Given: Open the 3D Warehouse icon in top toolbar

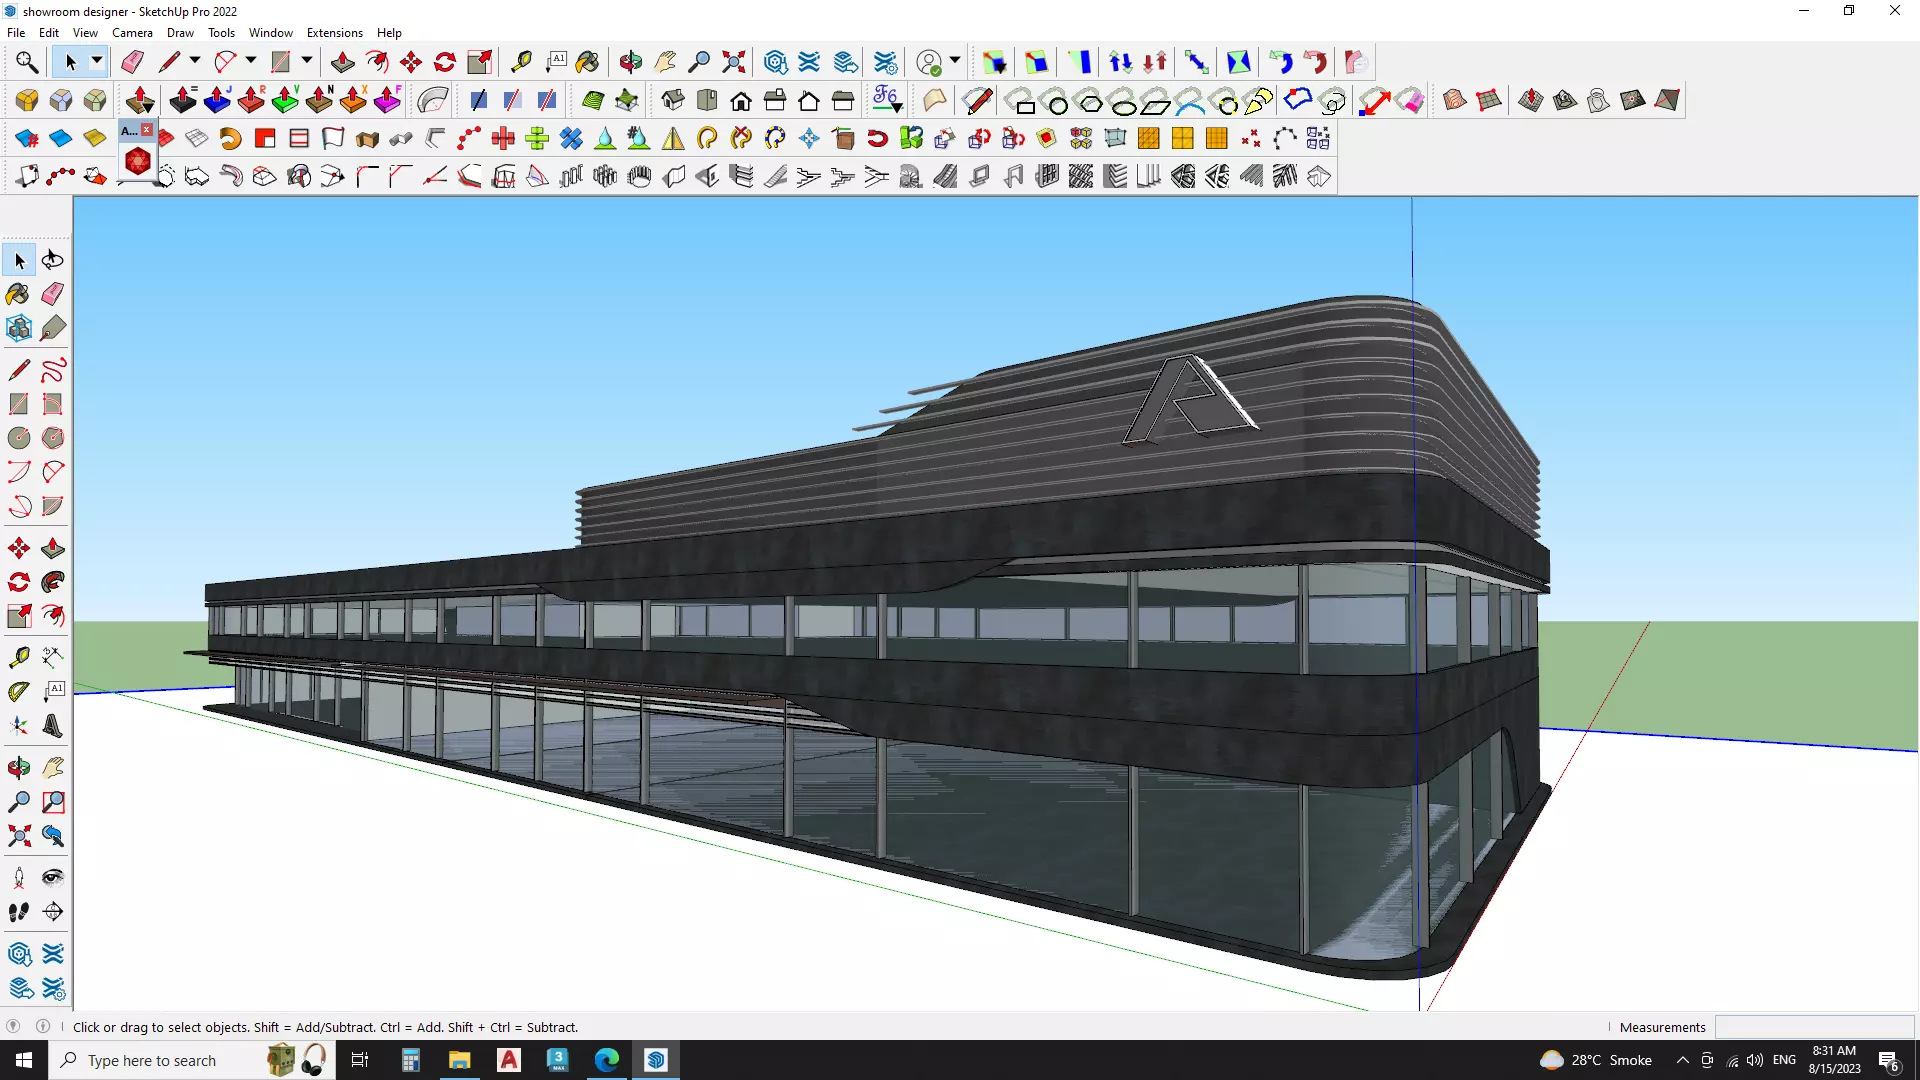Looking at the screenshot, I should (x=775, y=62).
